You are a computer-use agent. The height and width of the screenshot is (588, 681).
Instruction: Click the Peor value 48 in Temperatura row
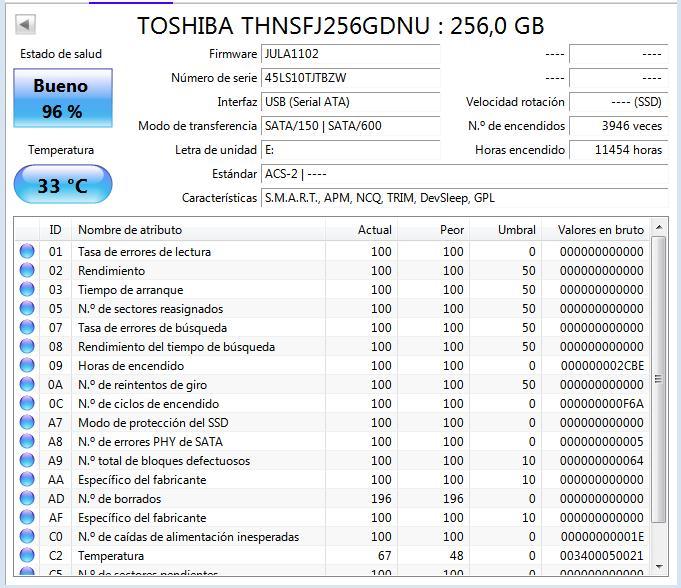point(456,555)
